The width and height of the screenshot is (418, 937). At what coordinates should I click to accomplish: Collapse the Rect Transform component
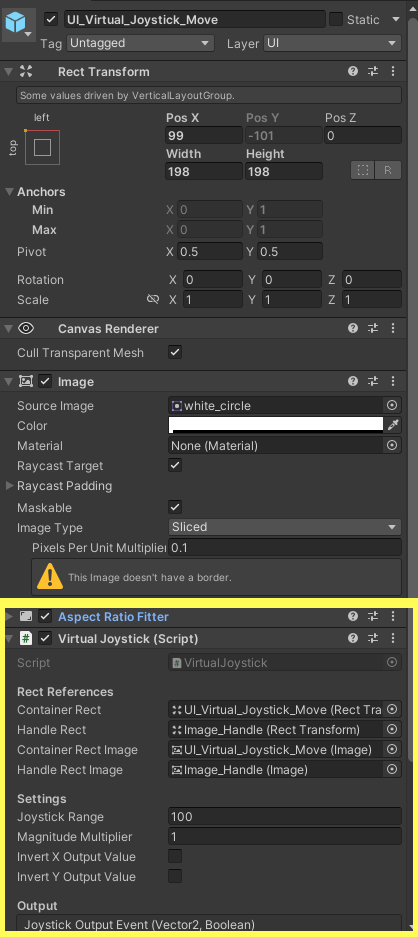pos(8,72)
